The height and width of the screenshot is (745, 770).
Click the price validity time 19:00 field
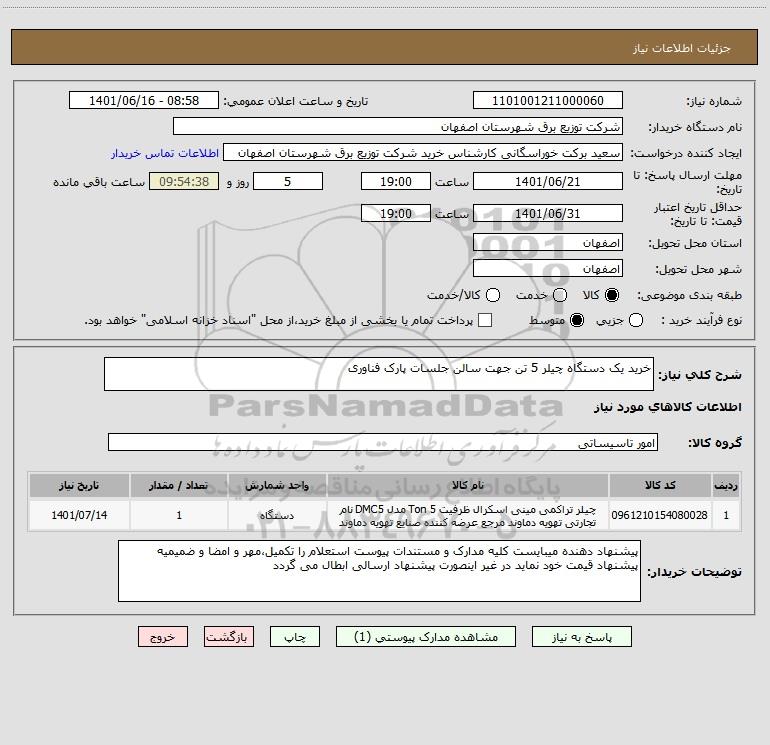396,213
